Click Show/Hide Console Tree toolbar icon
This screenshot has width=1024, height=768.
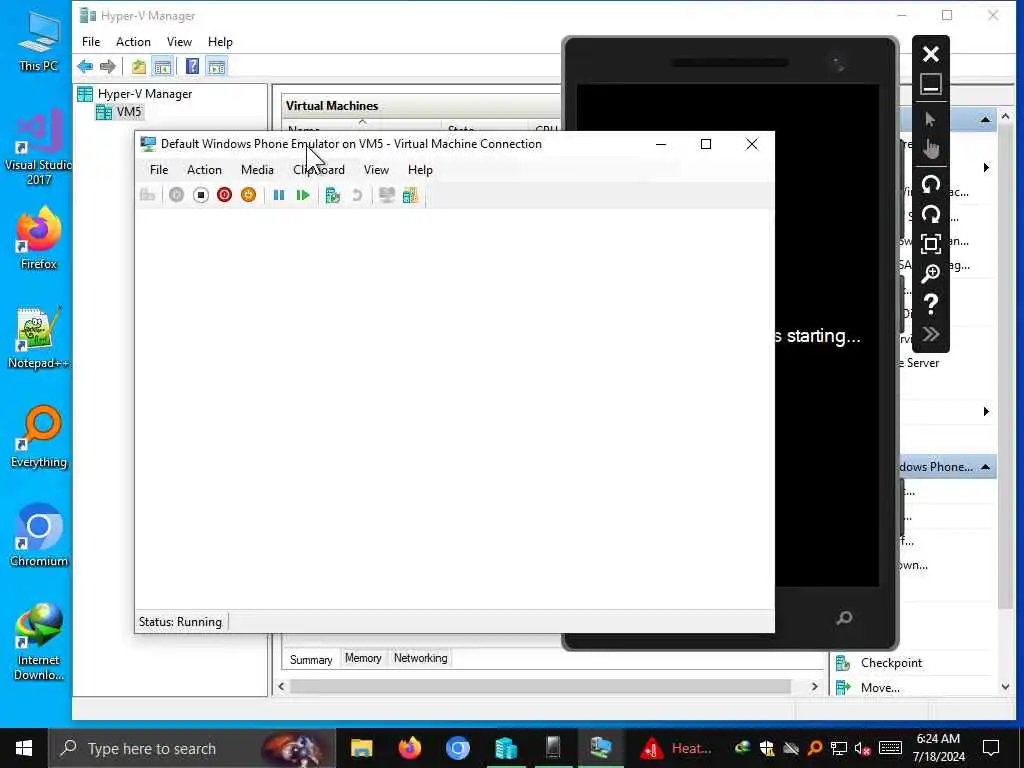163,67
